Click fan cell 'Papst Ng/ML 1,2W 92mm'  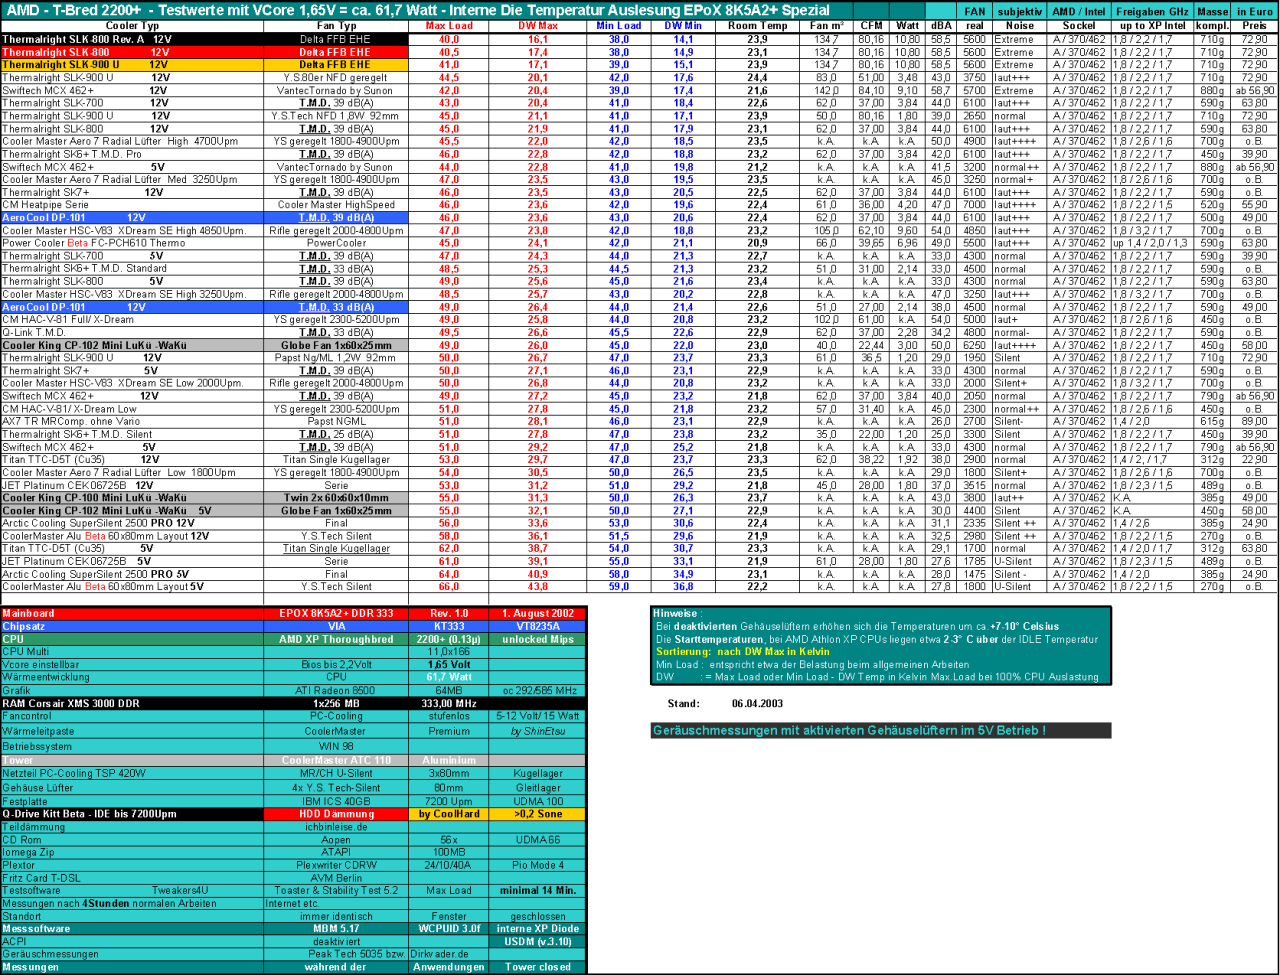click(x=335, y=357)
